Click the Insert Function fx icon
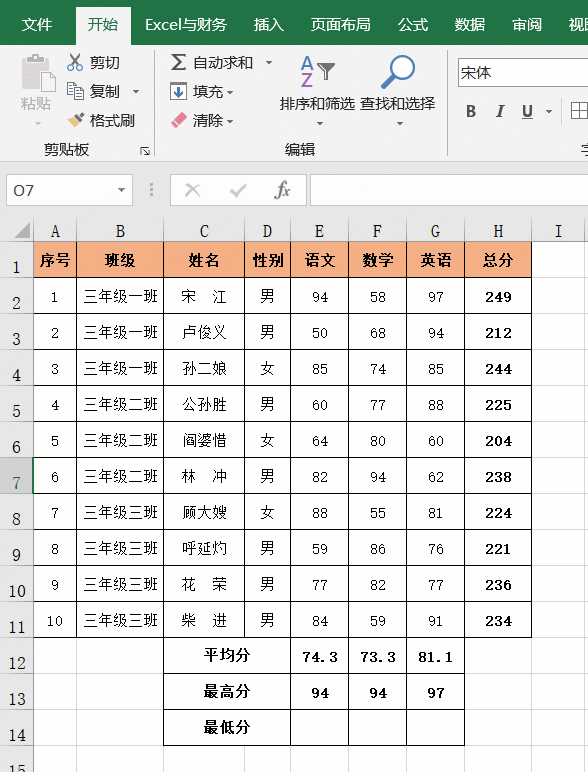Screen dimensions: 588x772 click(x=282, y=190)
